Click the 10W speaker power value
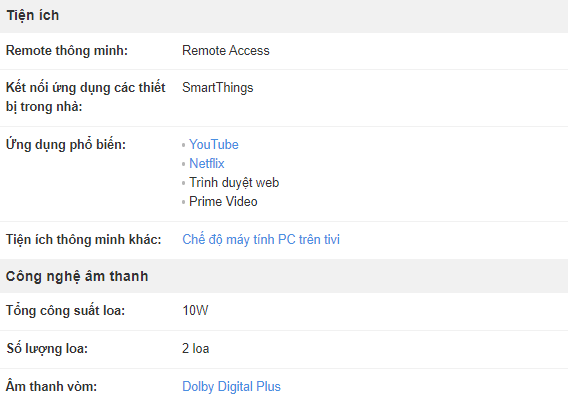The height and width of the screenshot is (403, 568). coord(195,310)
